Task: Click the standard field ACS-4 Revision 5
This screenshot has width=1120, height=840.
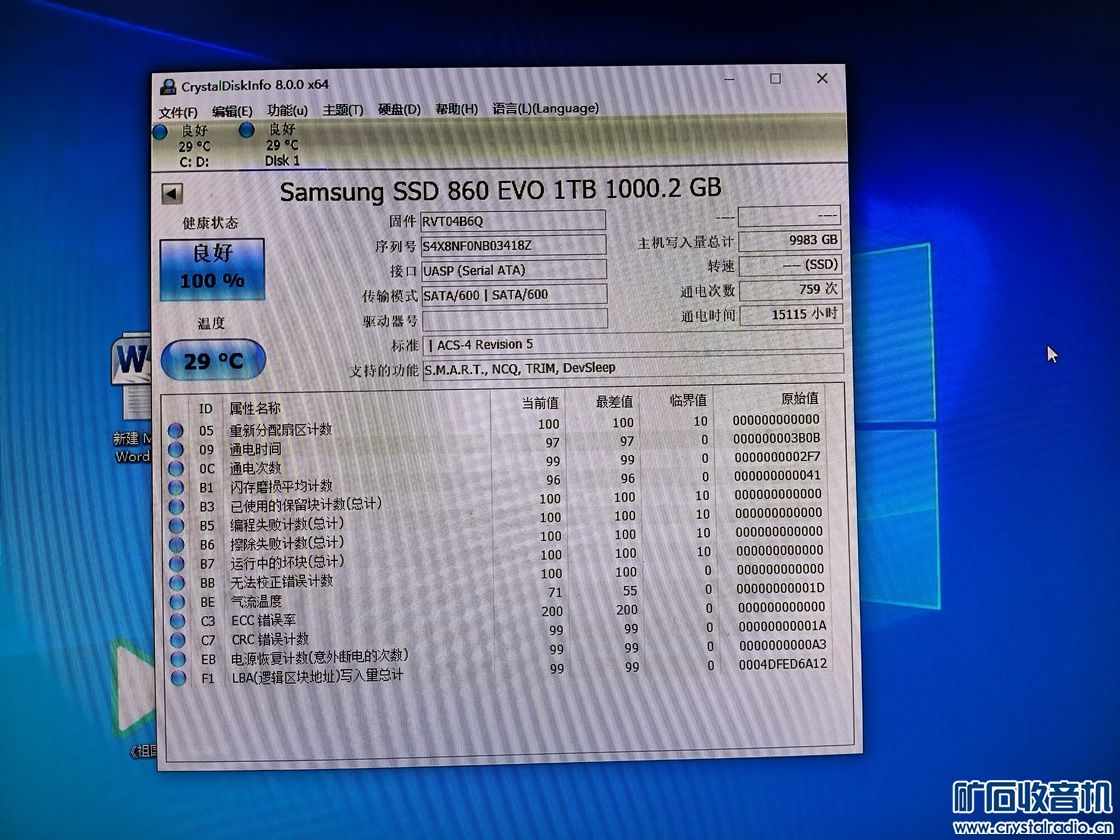Action: pos(633,343)
